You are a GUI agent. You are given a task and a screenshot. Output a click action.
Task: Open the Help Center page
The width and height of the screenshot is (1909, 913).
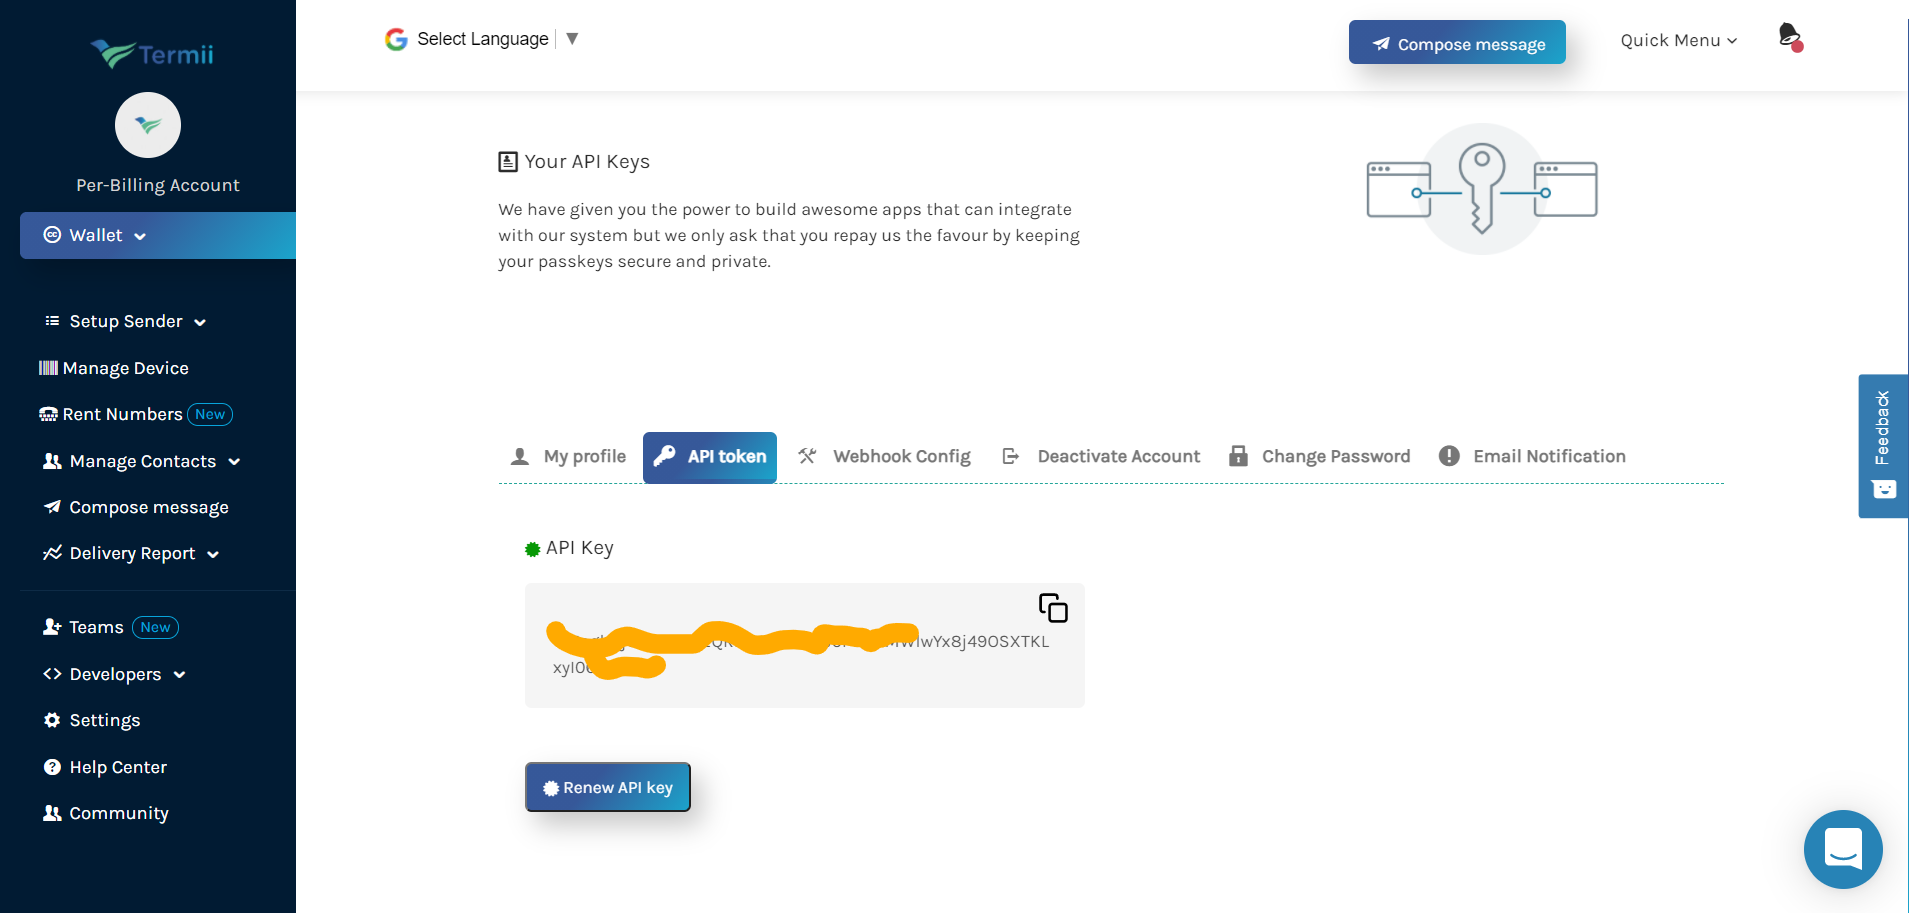[x=117, y=767]
